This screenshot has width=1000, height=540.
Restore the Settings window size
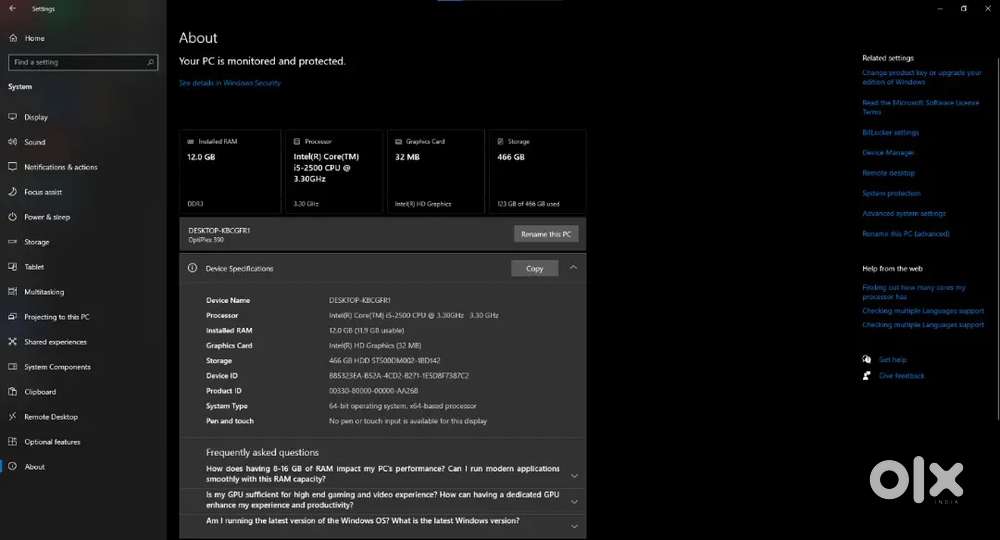[964, 8]
